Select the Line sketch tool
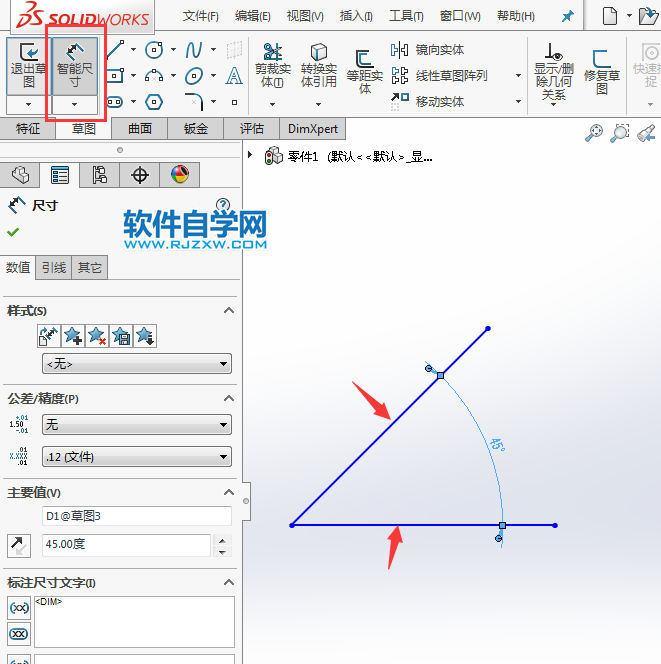661x664 pixels. tap(115, 50)
